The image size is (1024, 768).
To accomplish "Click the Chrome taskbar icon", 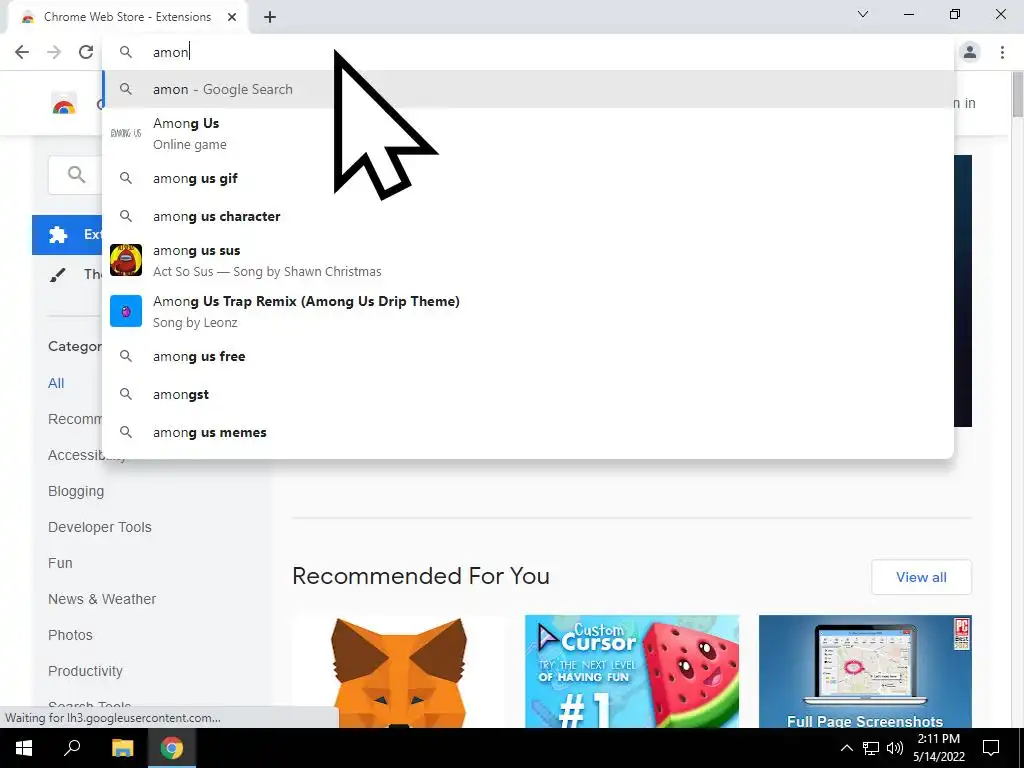I will coord(172,748).
